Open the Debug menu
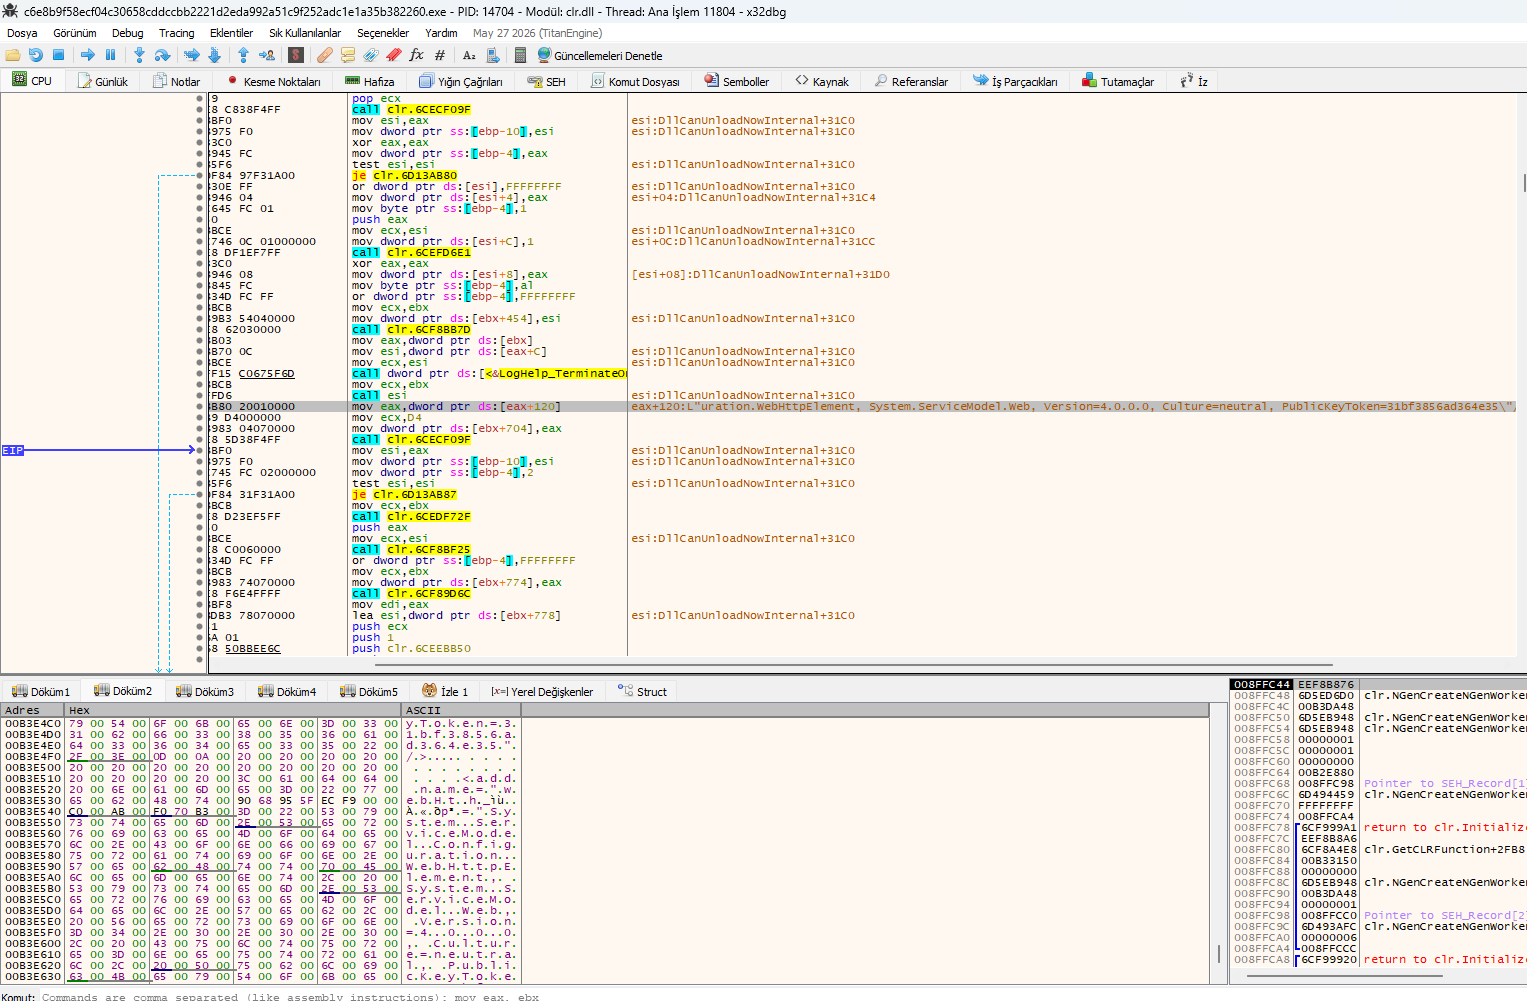 (x=128, y=33)
